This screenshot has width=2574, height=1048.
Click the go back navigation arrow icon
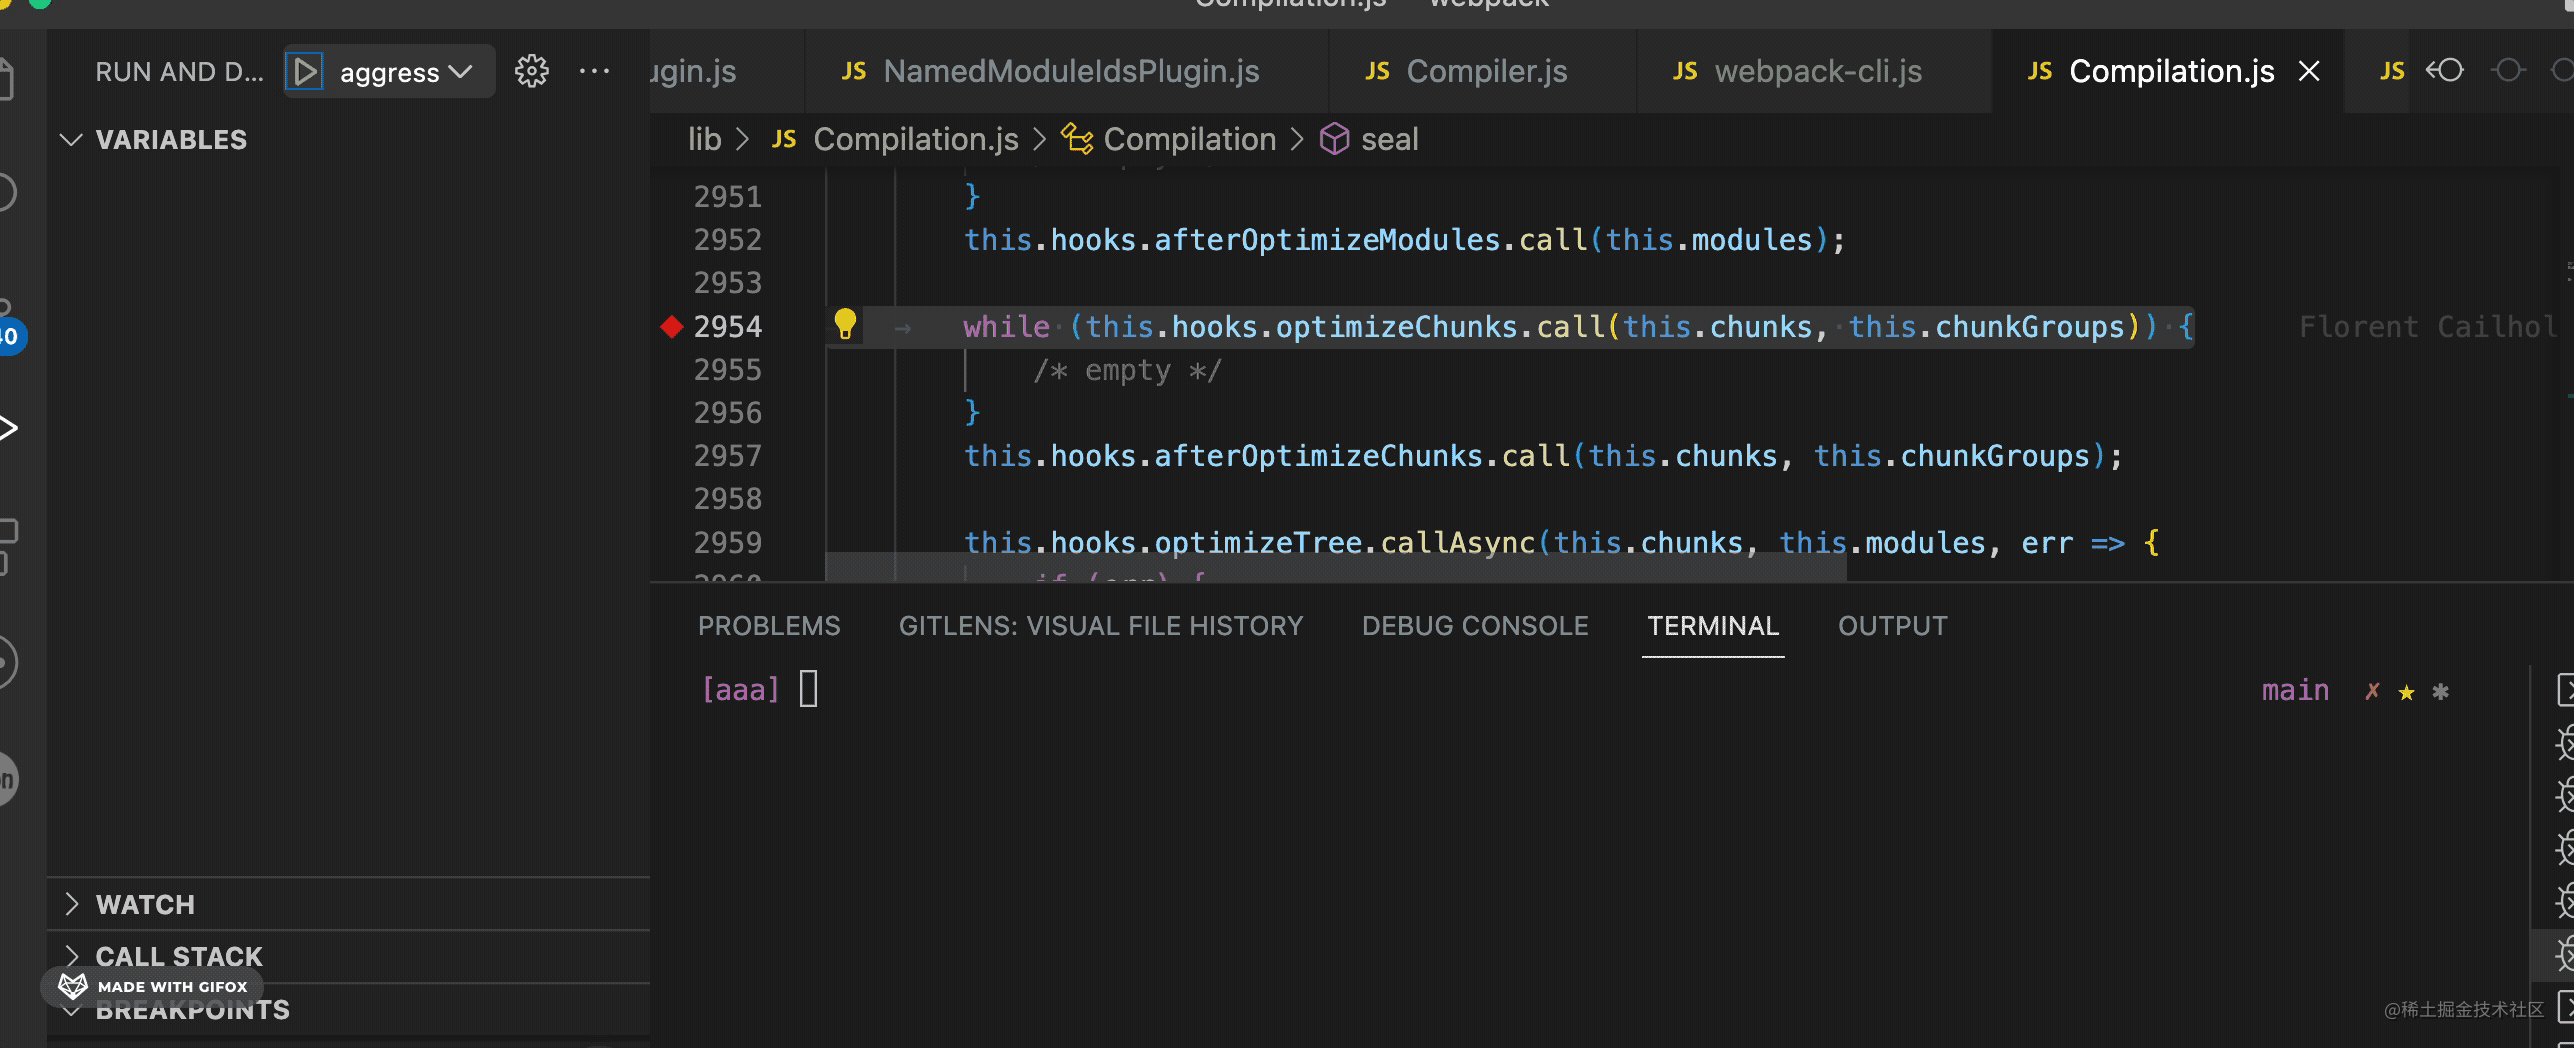pos(2445,71)
